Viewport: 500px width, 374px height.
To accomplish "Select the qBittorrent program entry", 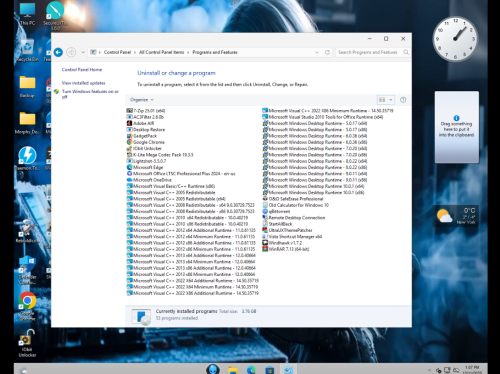I will (x=276, y=211).
